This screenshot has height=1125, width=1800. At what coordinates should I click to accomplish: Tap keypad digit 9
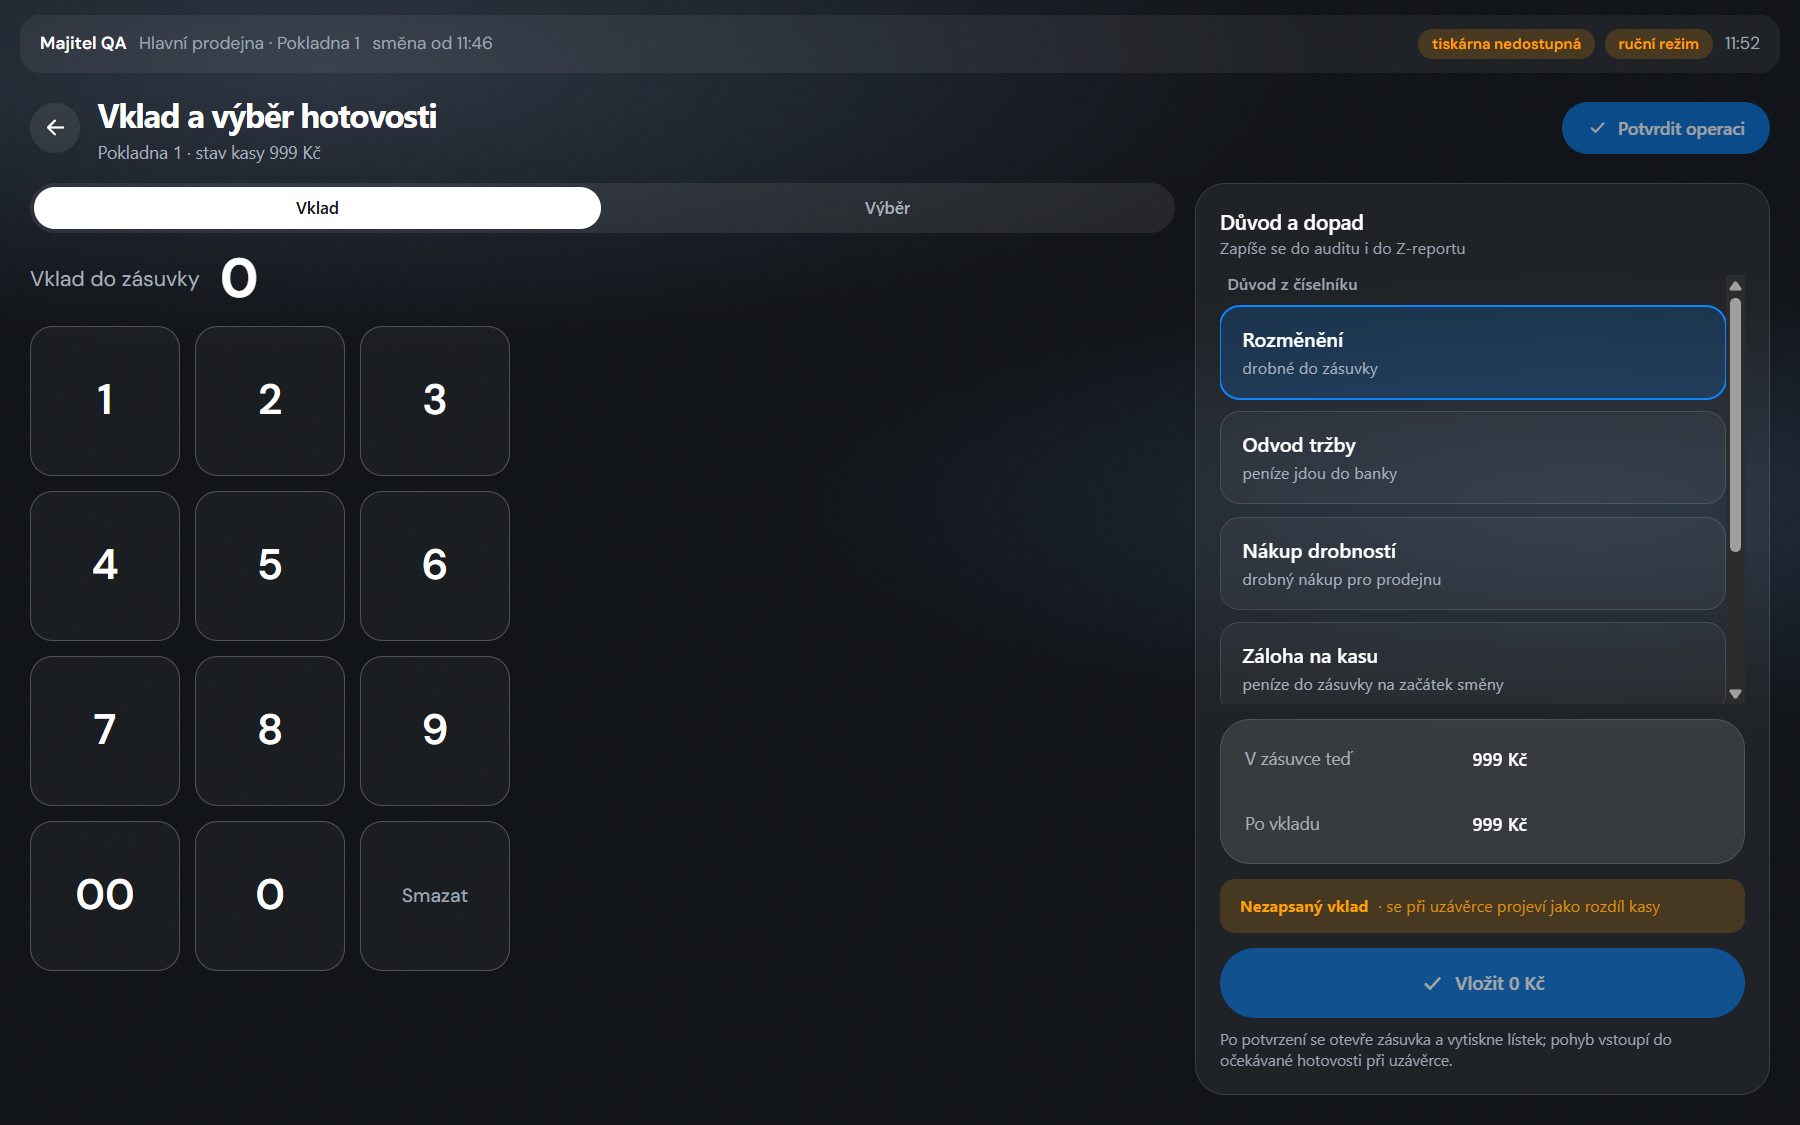(x=435, y=731)
